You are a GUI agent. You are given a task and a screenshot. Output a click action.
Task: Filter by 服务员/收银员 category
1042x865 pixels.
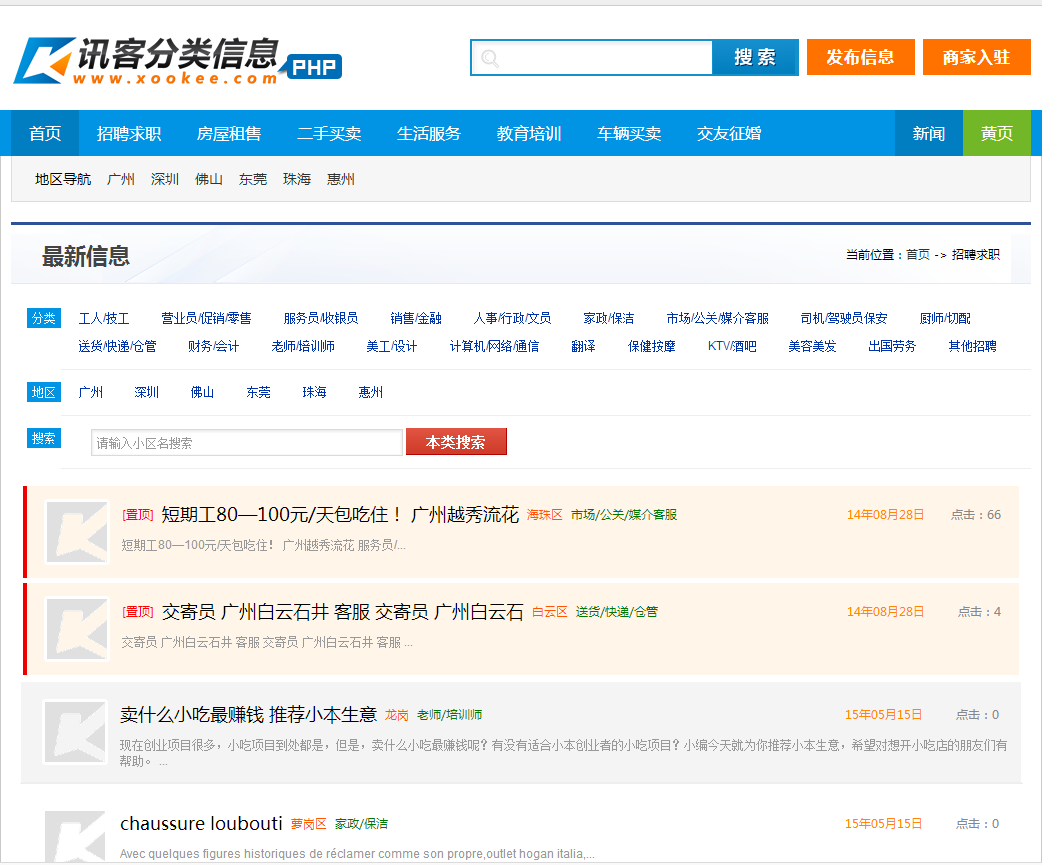coord(321,318)
